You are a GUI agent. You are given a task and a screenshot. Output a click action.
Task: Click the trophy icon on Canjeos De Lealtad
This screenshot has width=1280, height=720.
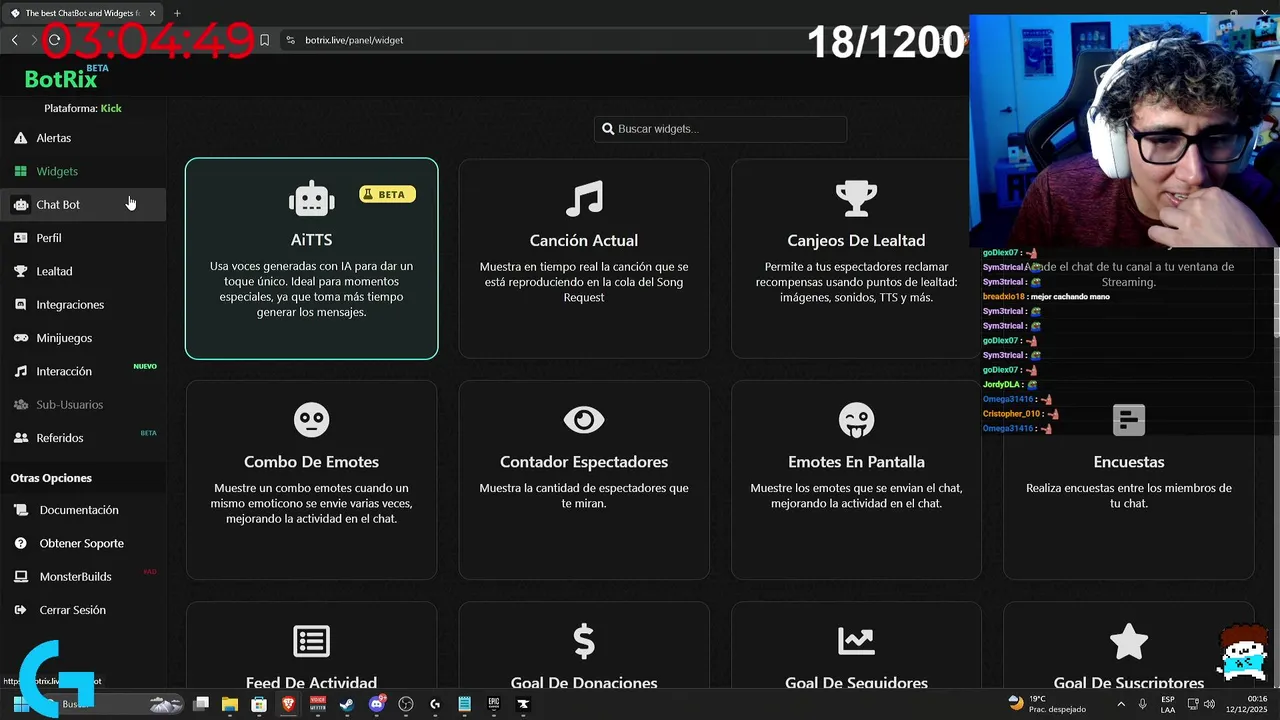pyautogui.click(x=856, y=198)
